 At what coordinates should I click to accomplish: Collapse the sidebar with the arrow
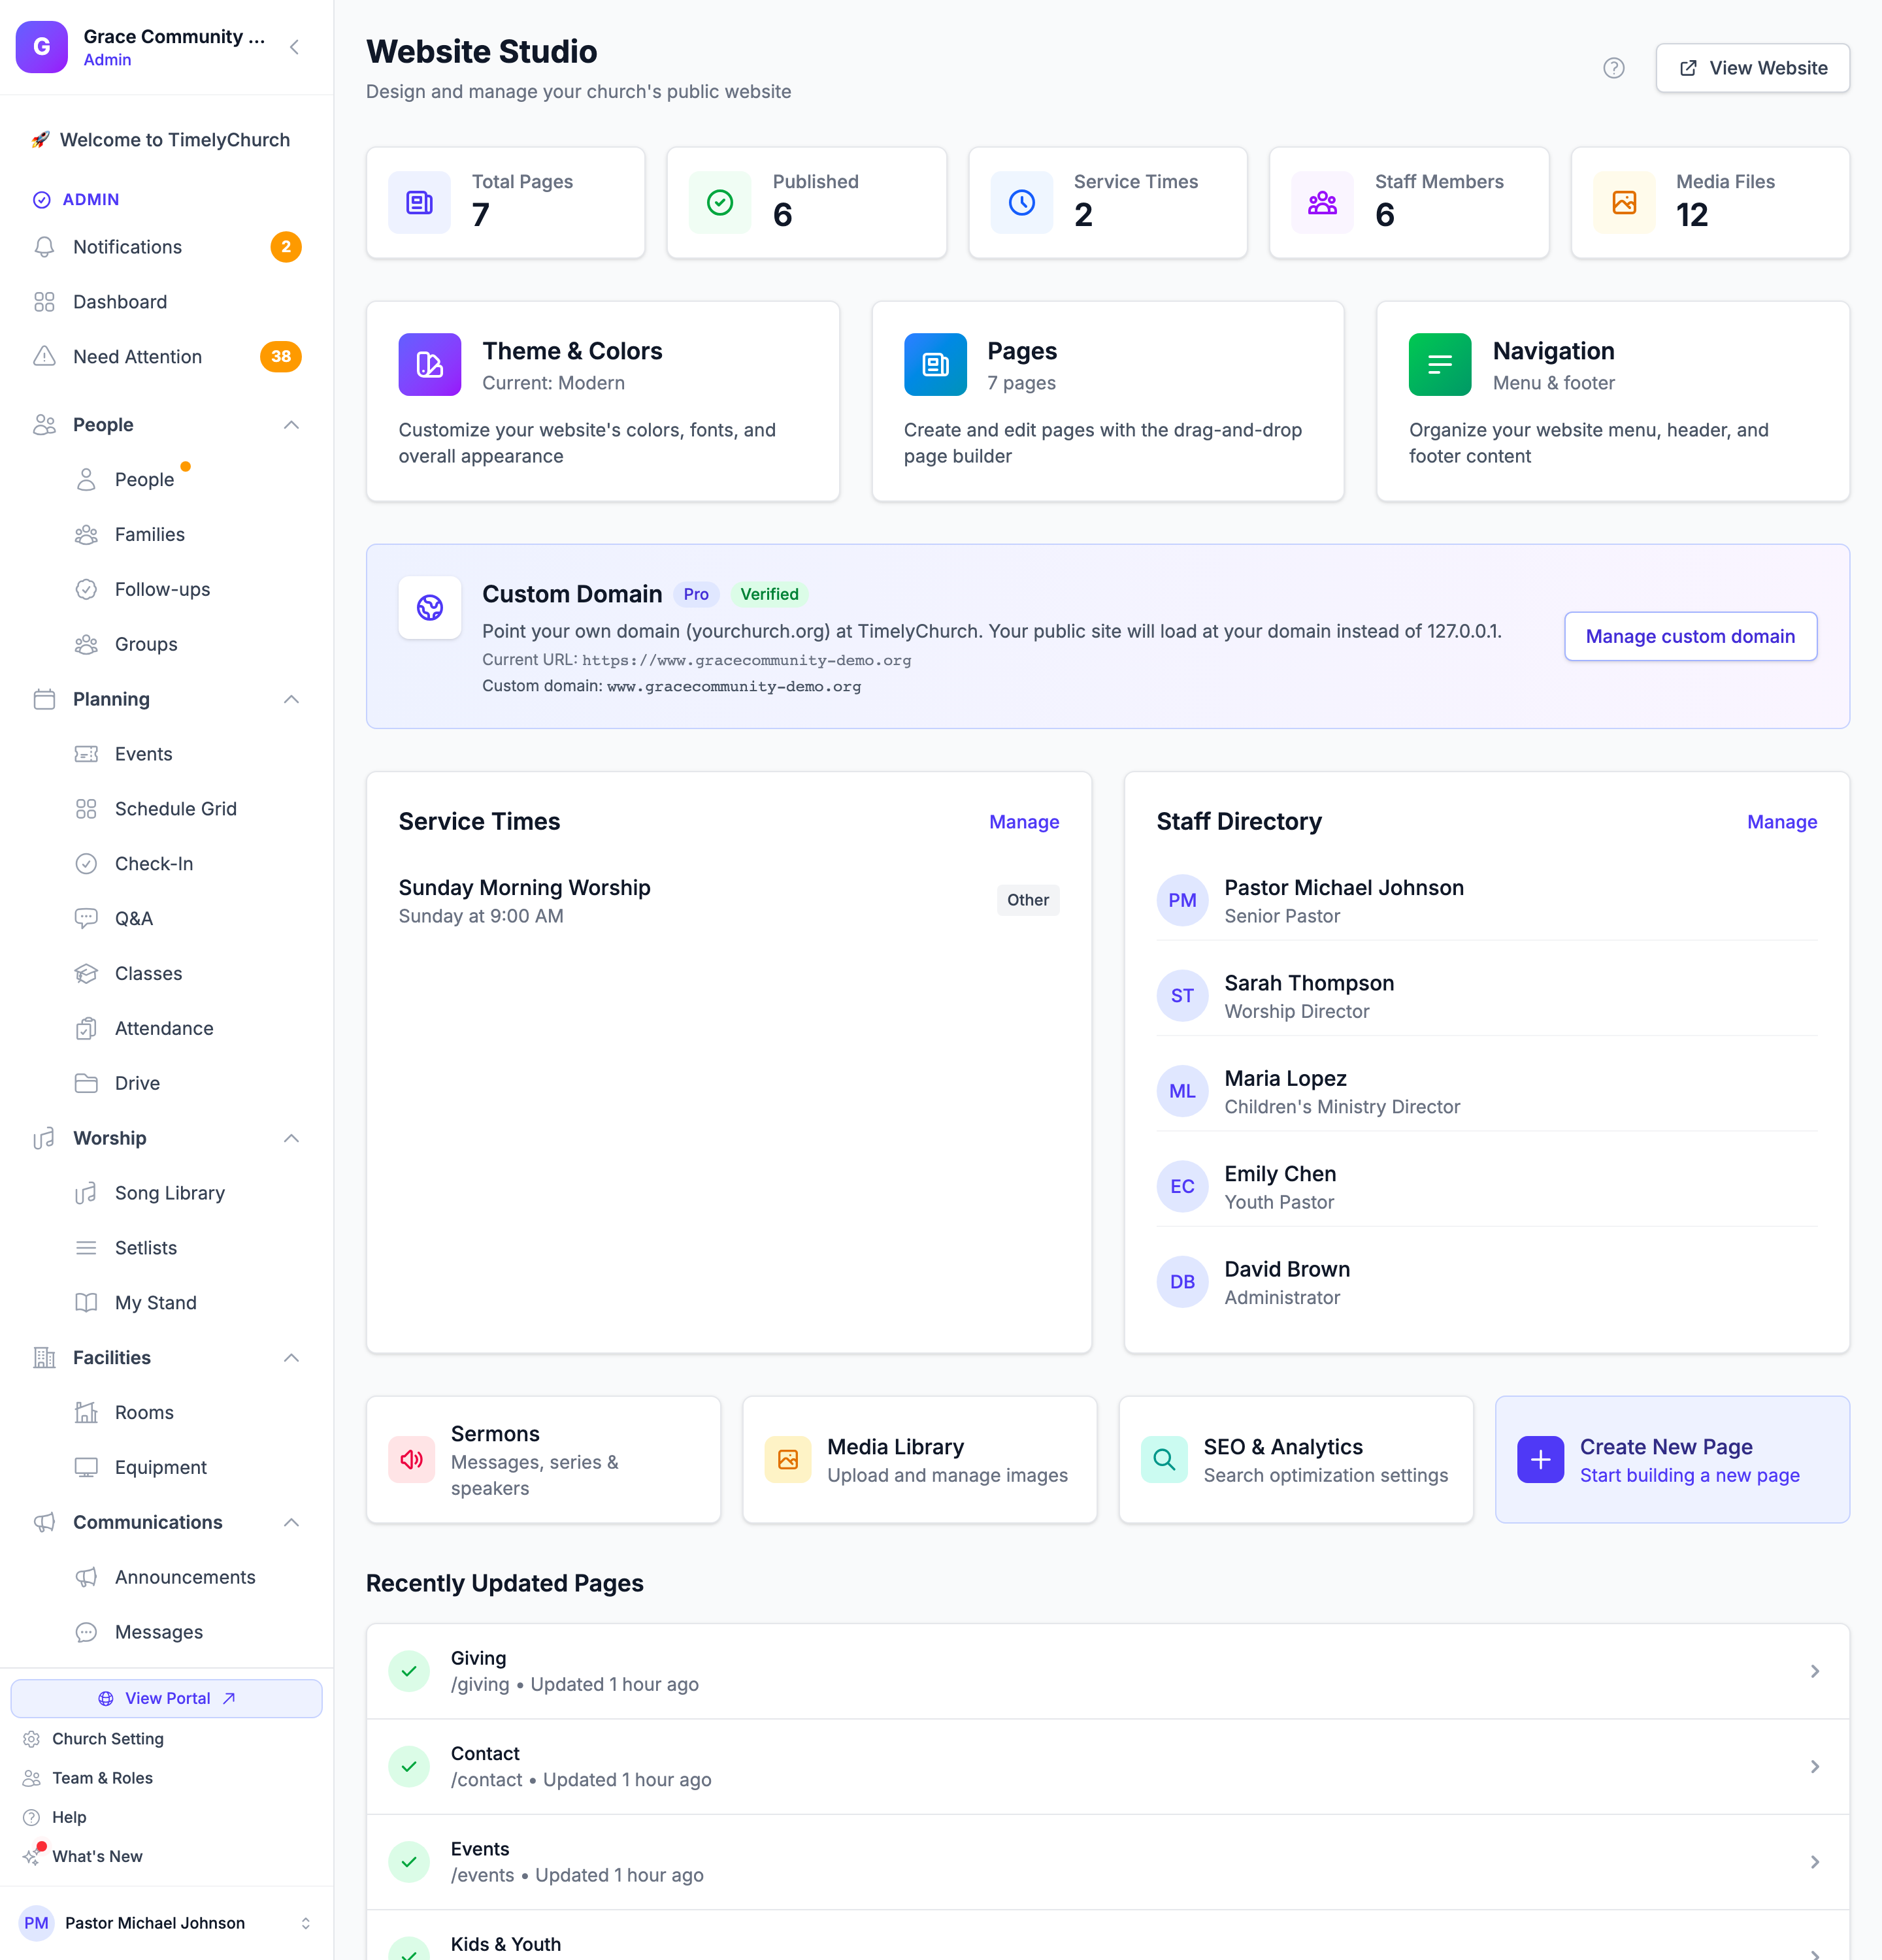tap(294, 47)
